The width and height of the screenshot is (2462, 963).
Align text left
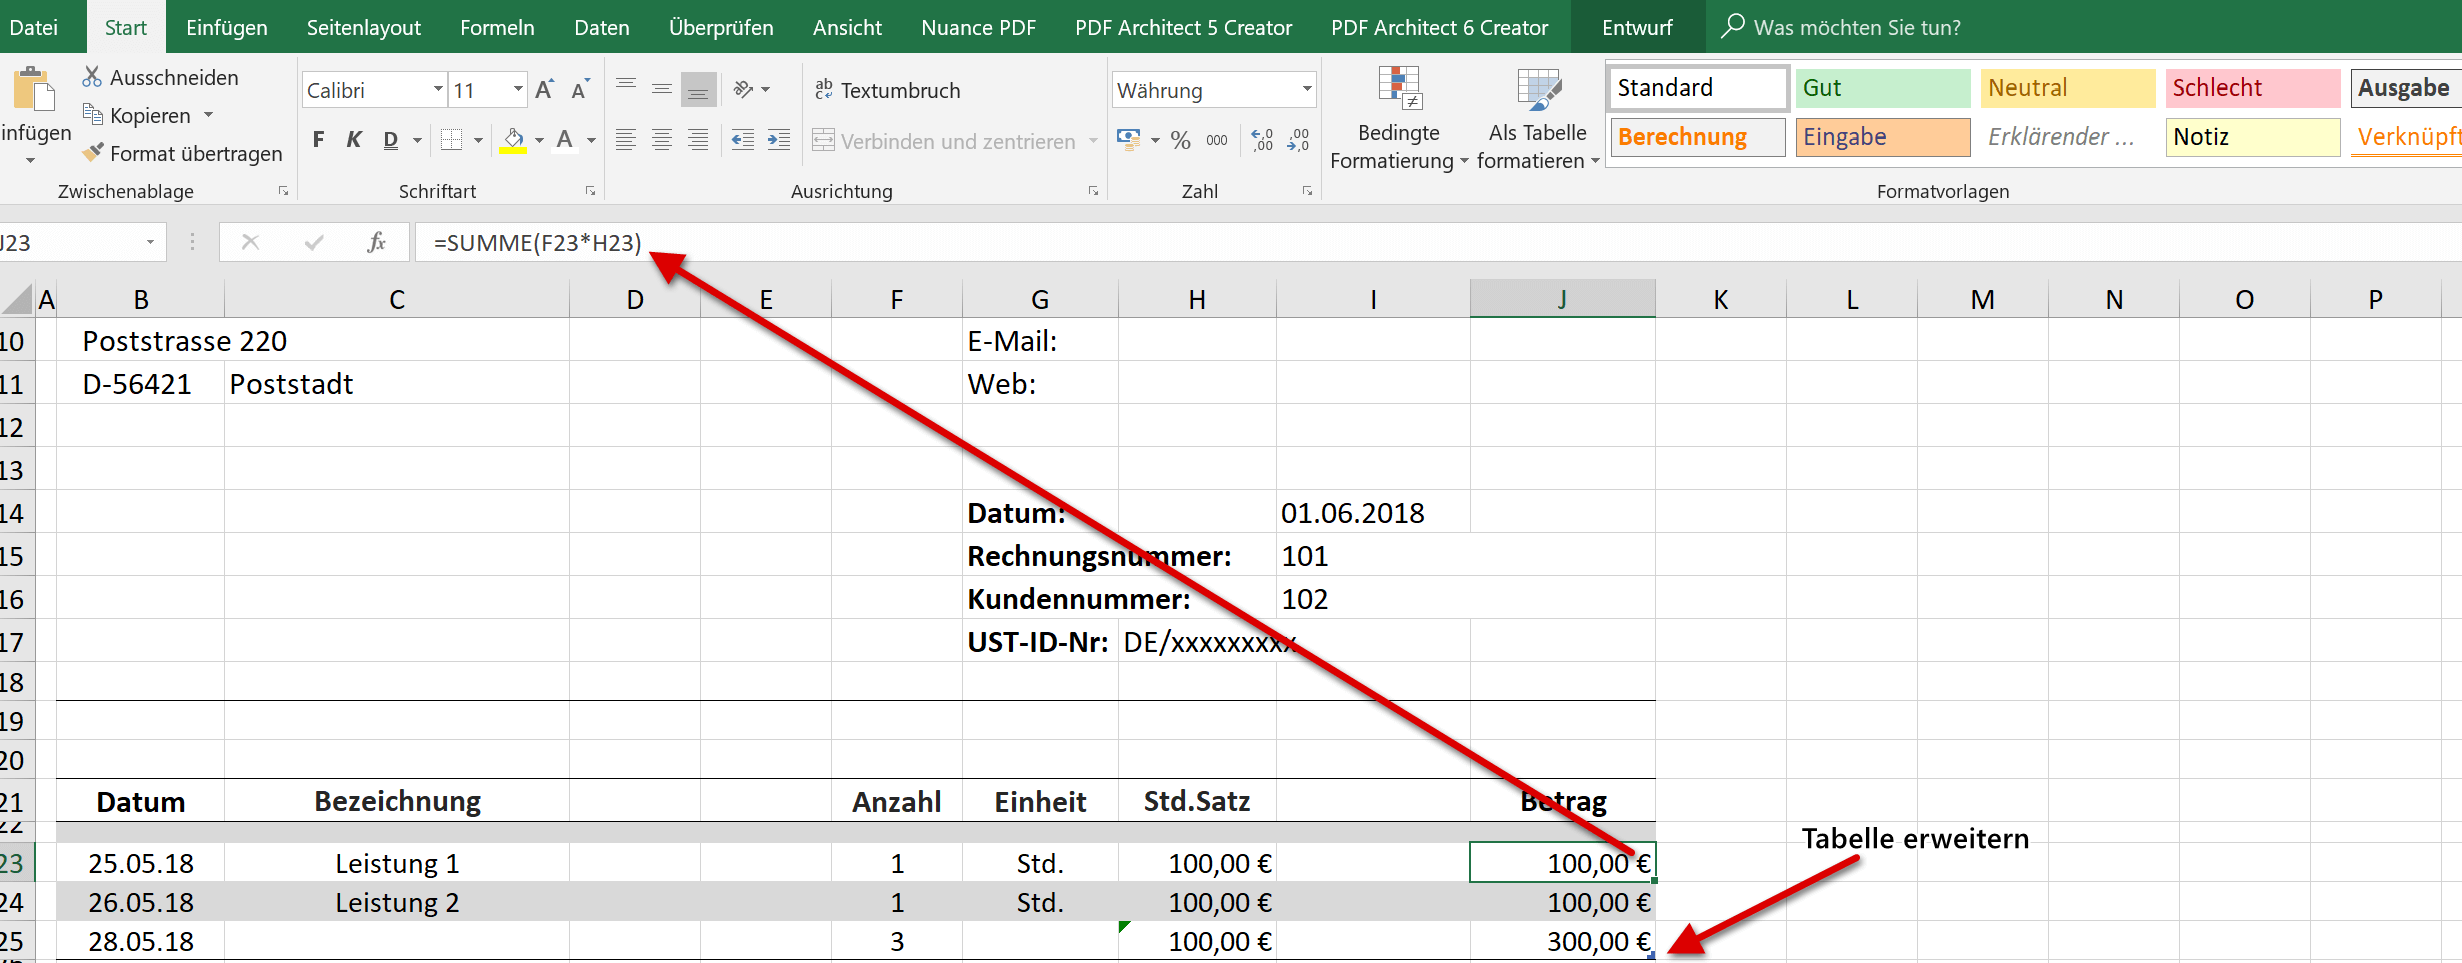[x=626, y=140]
